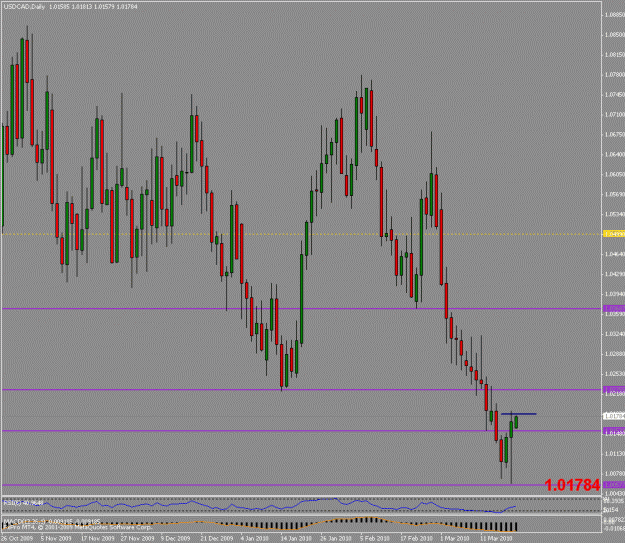Click the 1.02880 price scale label

pos(614,354)
